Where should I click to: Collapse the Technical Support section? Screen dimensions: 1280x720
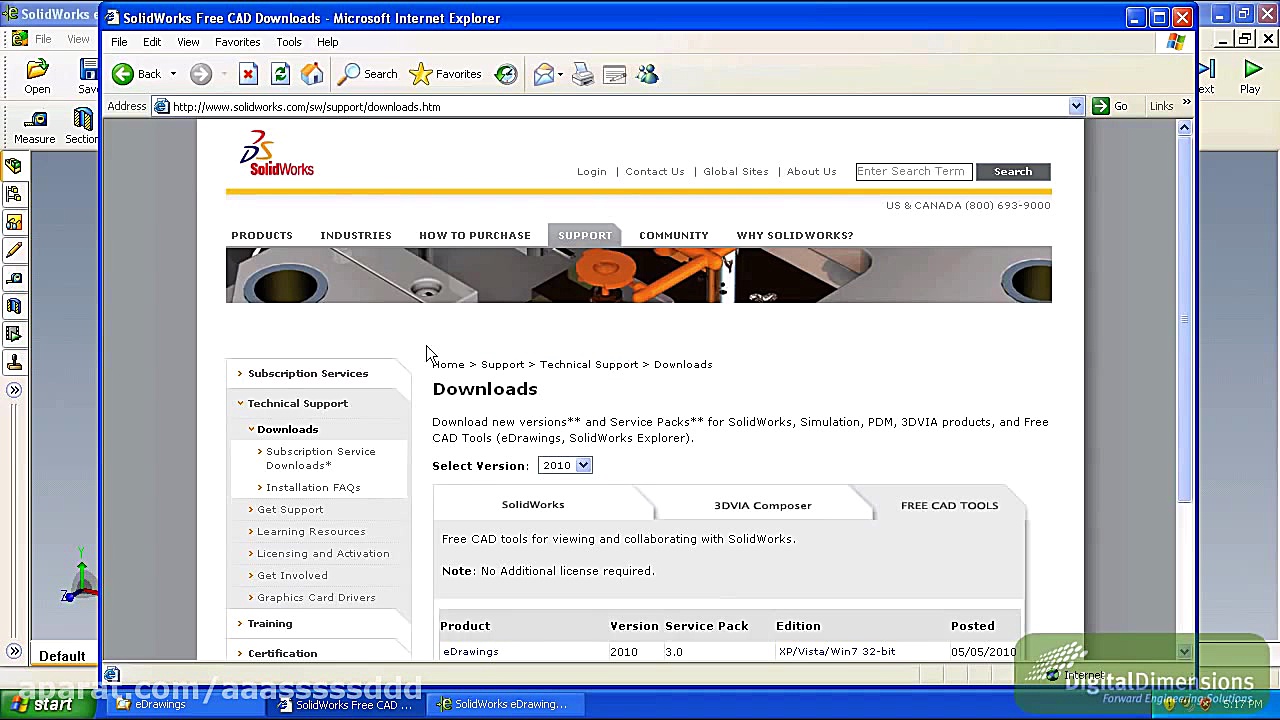pyautogui.click(x=297, y=403)
